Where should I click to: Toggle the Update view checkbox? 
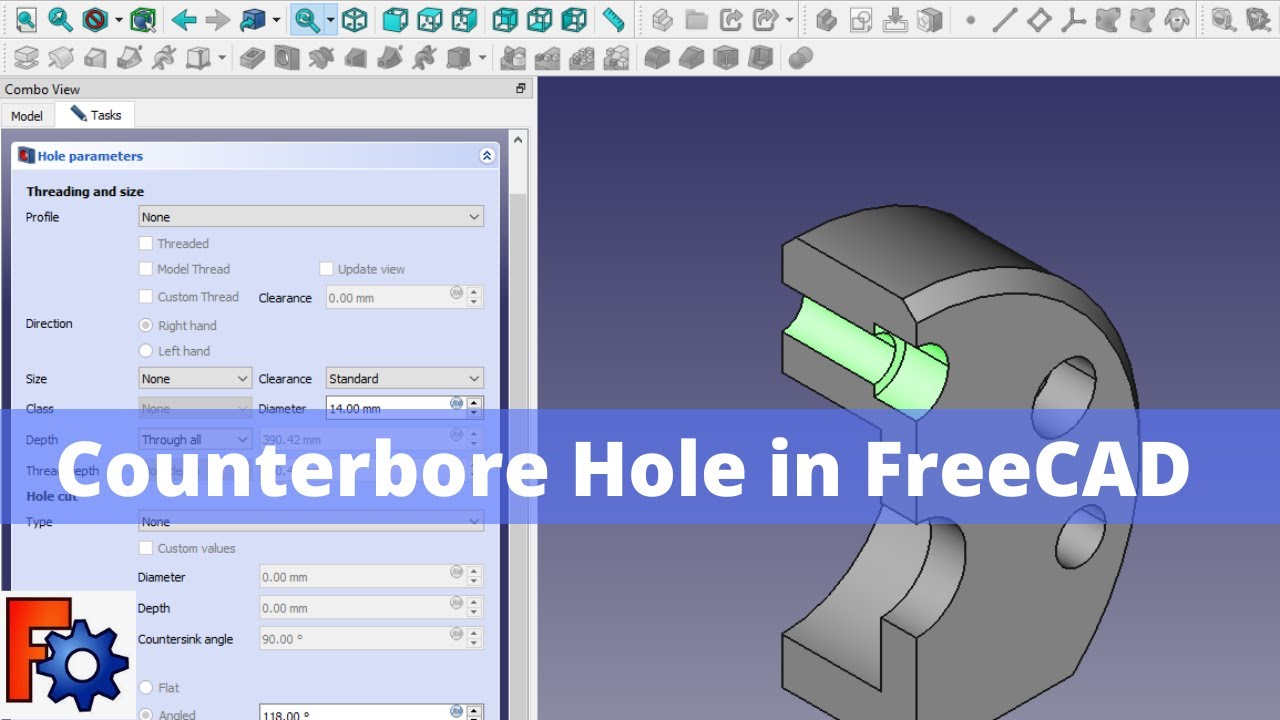click(326, 269)
